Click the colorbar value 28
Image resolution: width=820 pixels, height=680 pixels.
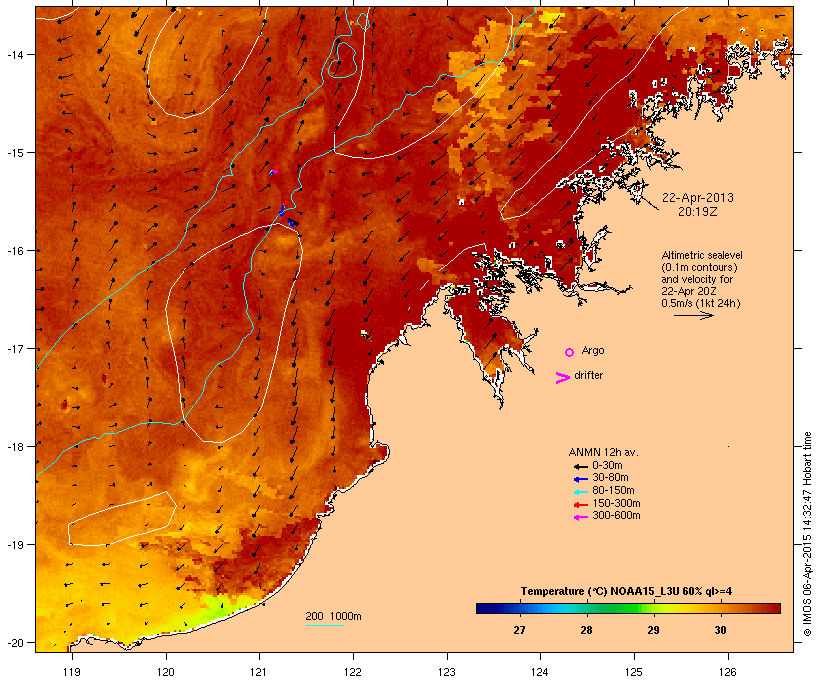[x=586, y=630]
